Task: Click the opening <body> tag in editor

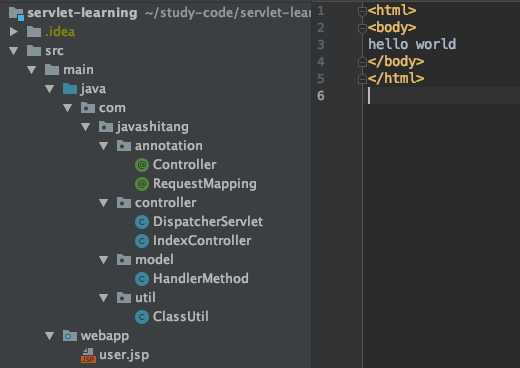Action: pos(392,28)
